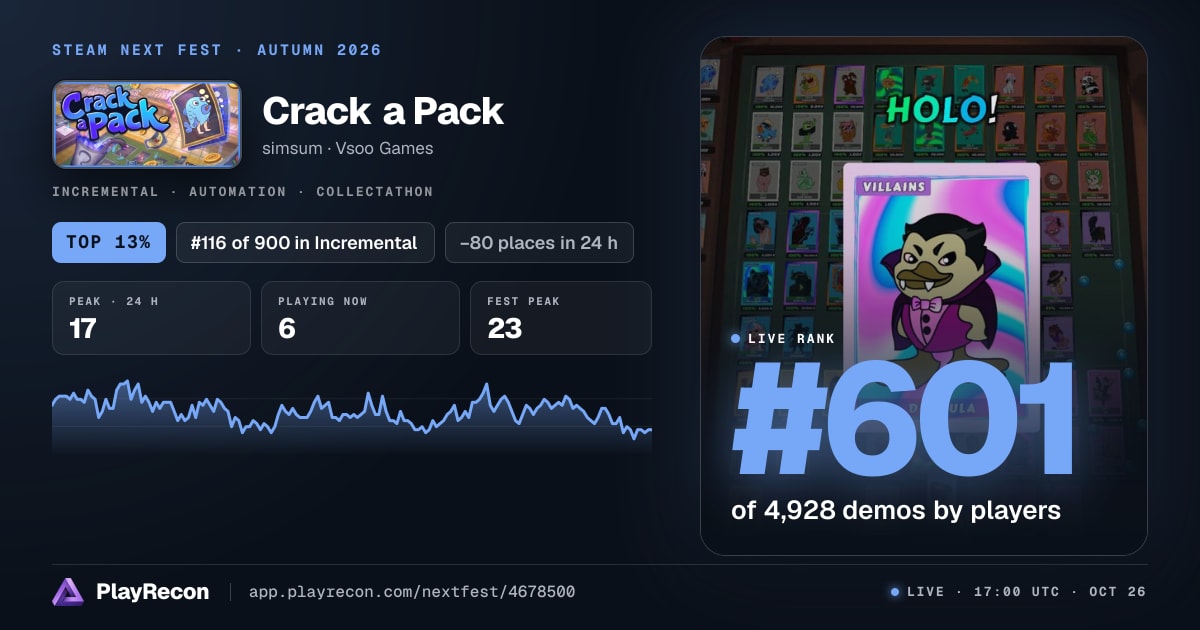Screen dimensions: 1200x630
Task: Click the TOP 13% badge
Action: 109,242
